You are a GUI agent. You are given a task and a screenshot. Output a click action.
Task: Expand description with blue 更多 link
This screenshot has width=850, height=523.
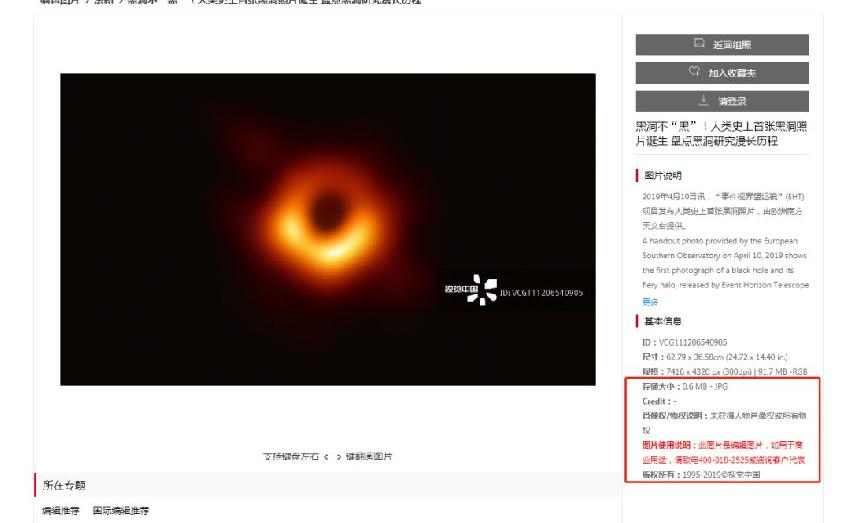(650, 301)
